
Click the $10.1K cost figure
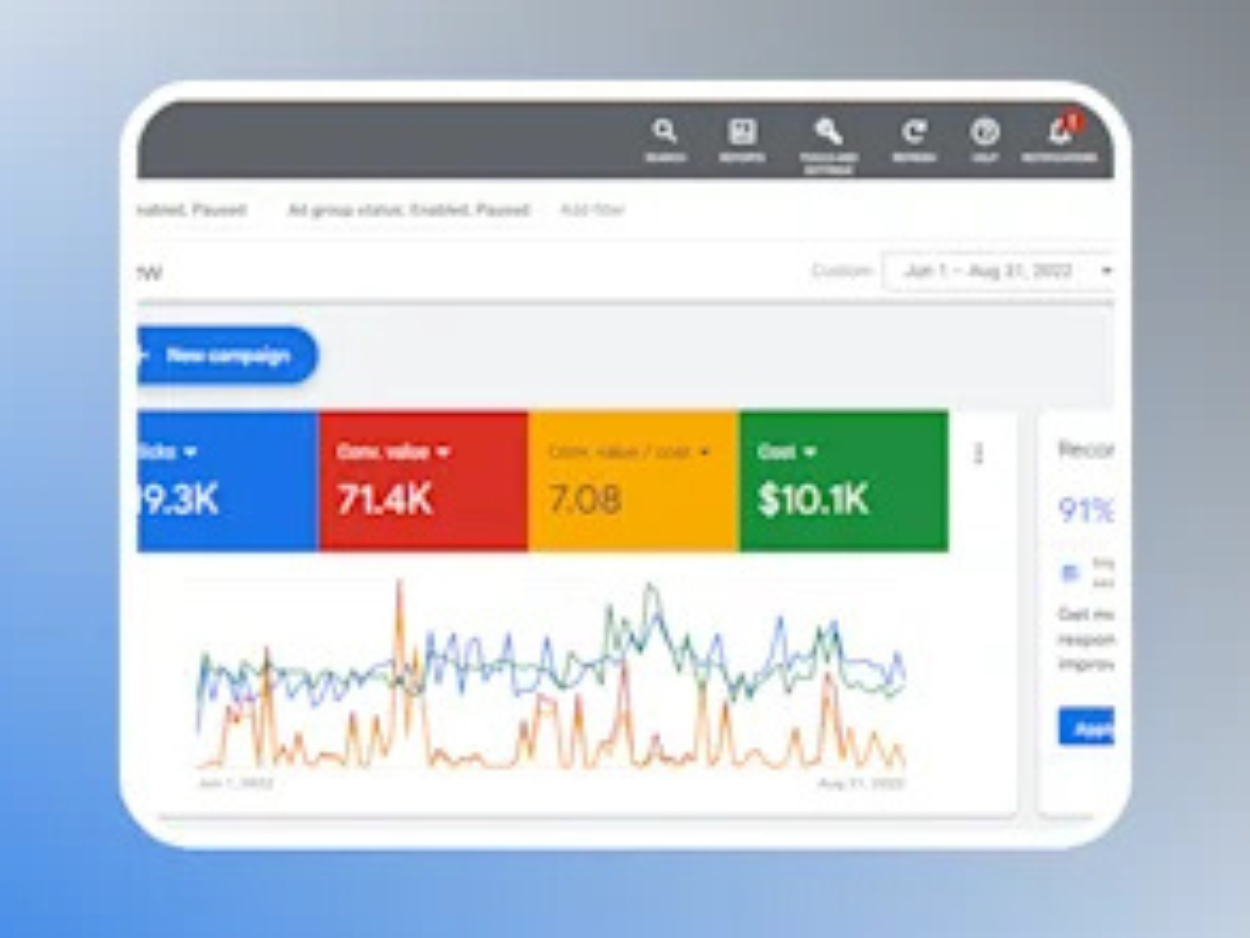(x=813, y=500)
